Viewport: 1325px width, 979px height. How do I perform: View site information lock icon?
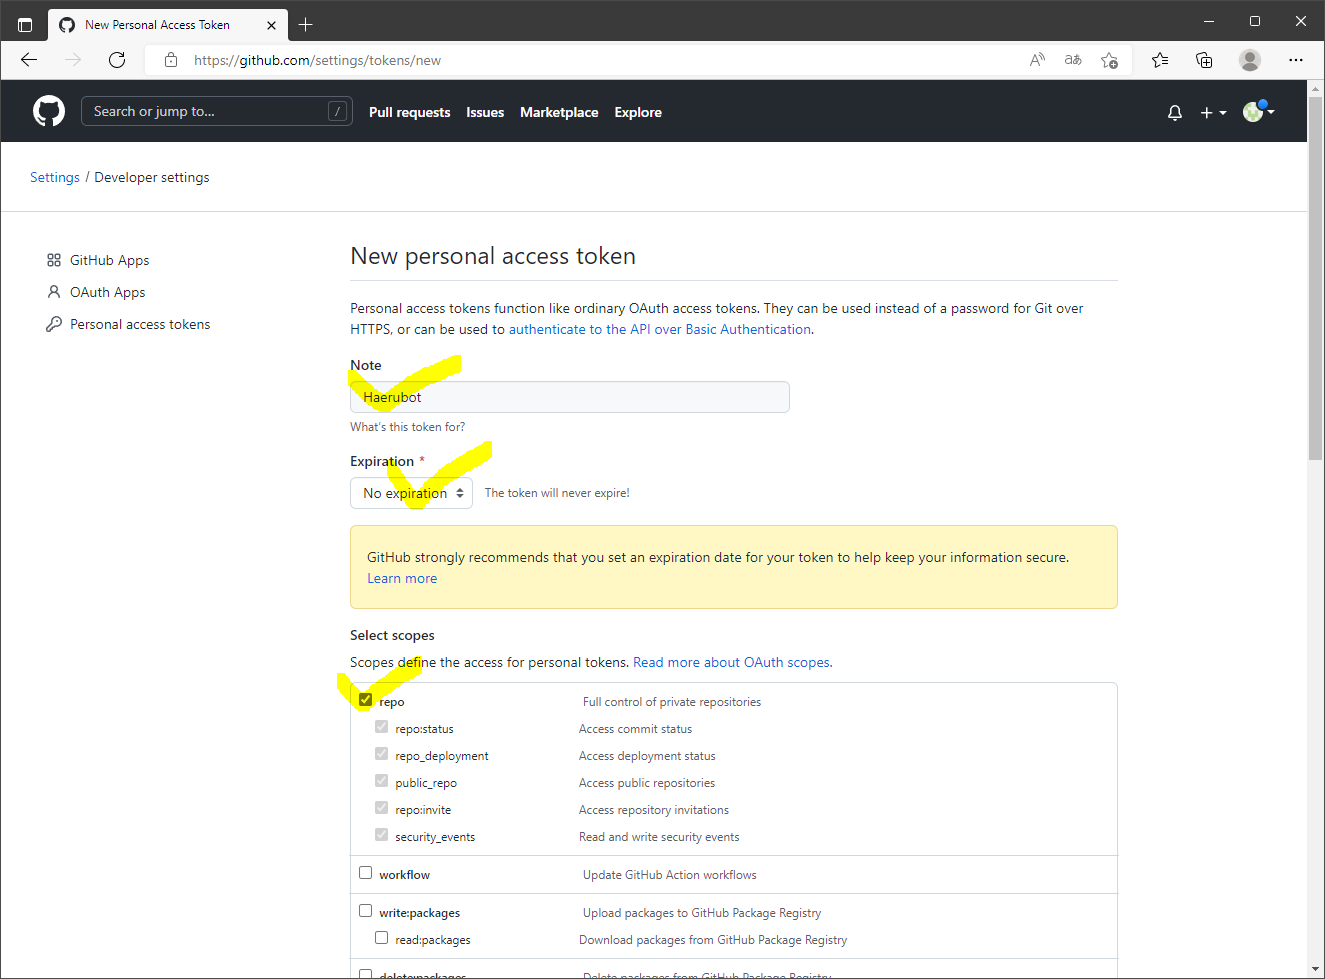click(x=171, y=60)
